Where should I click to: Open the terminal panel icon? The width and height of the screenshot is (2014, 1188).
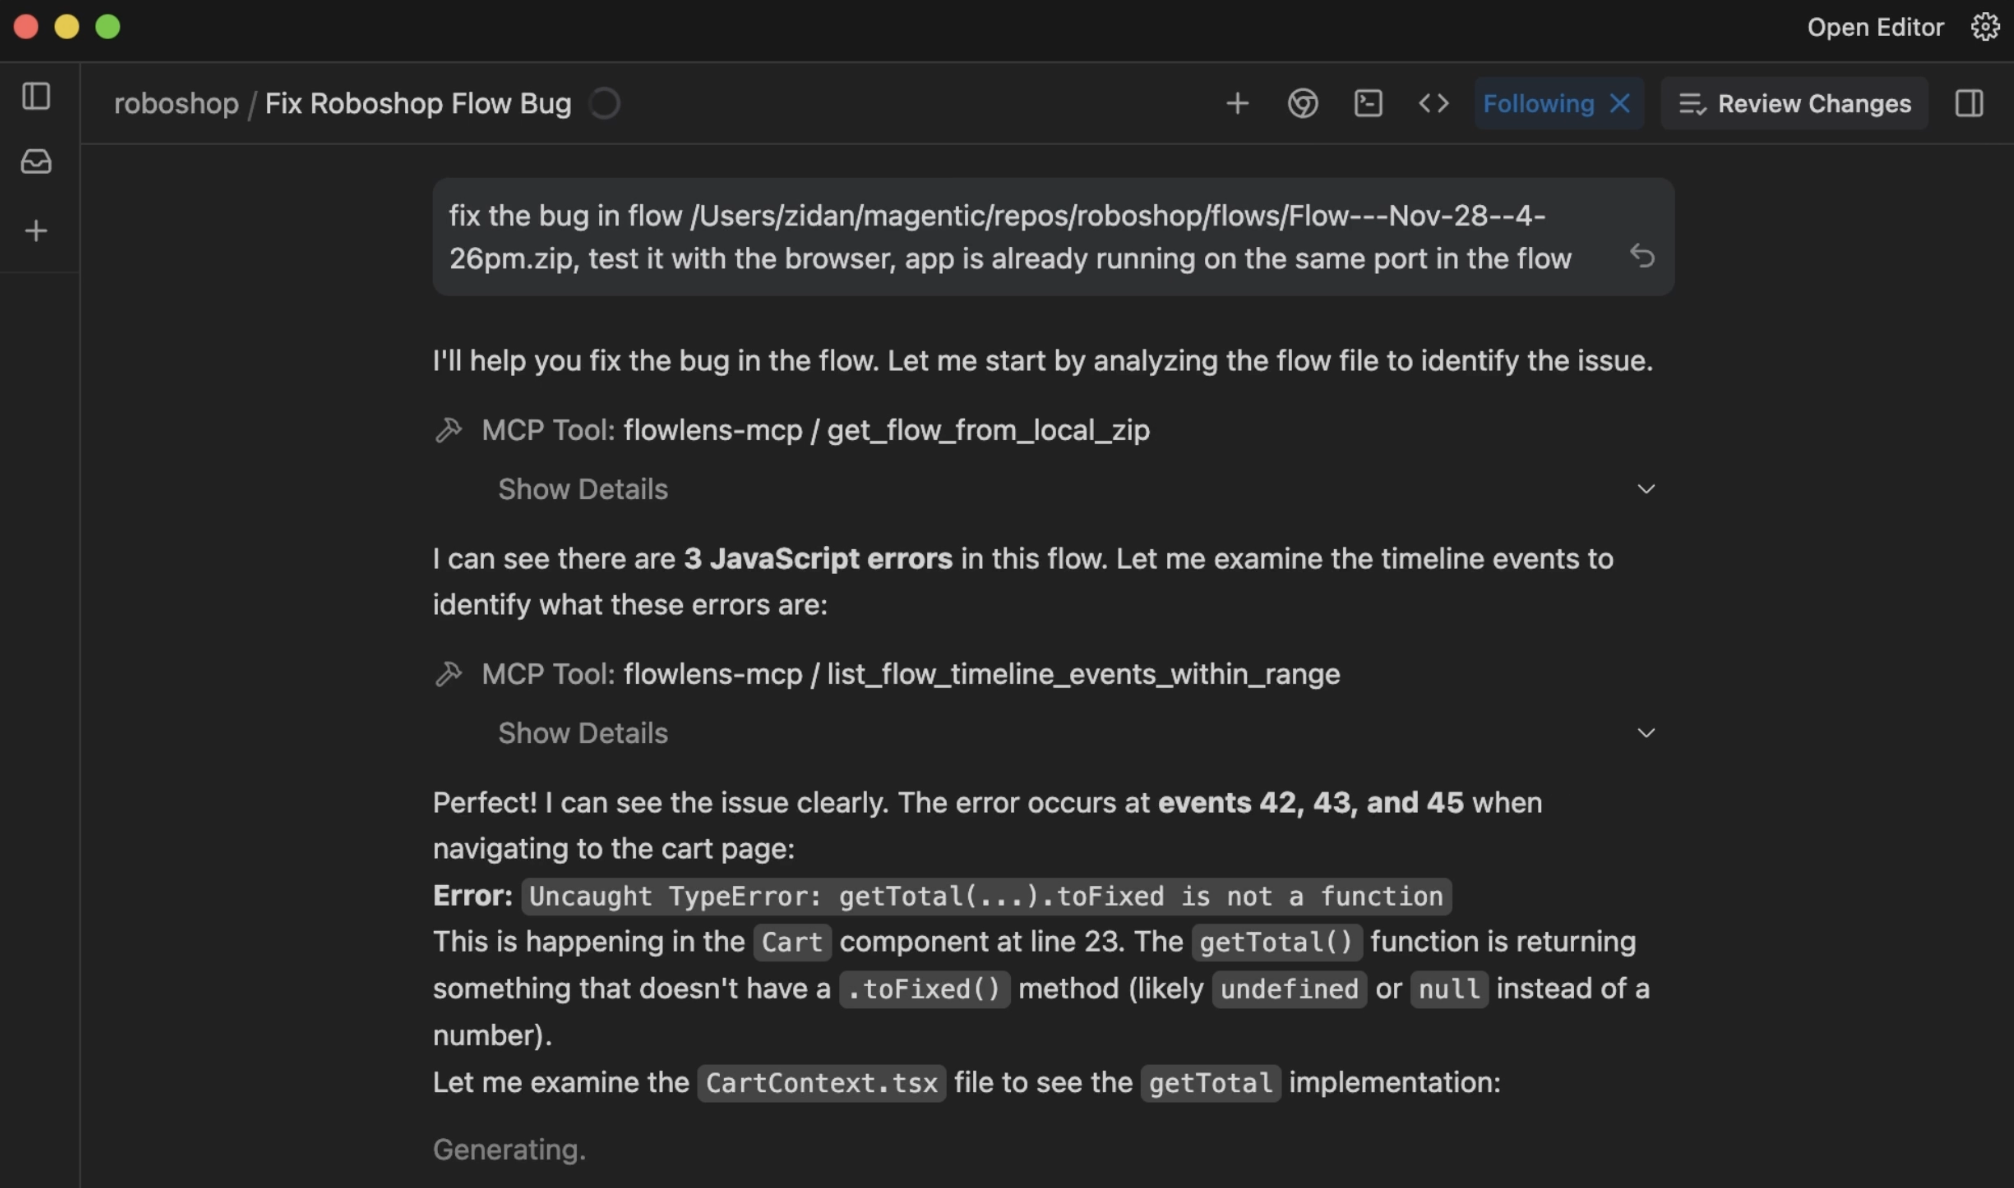coord(1368,103)
